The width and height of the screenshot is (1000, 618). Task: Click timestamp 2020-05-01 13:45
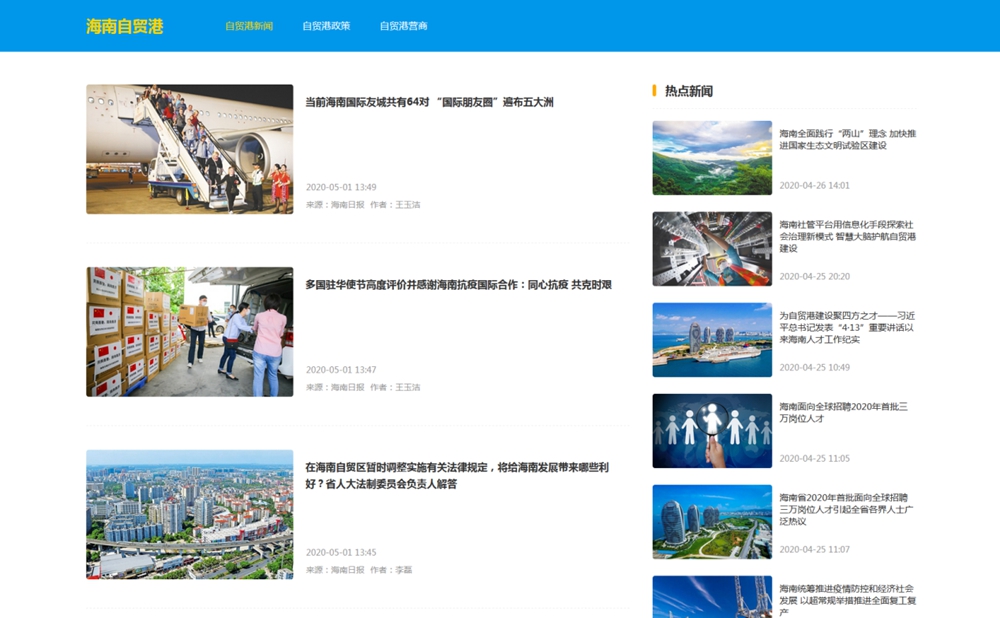coord(341,552)
